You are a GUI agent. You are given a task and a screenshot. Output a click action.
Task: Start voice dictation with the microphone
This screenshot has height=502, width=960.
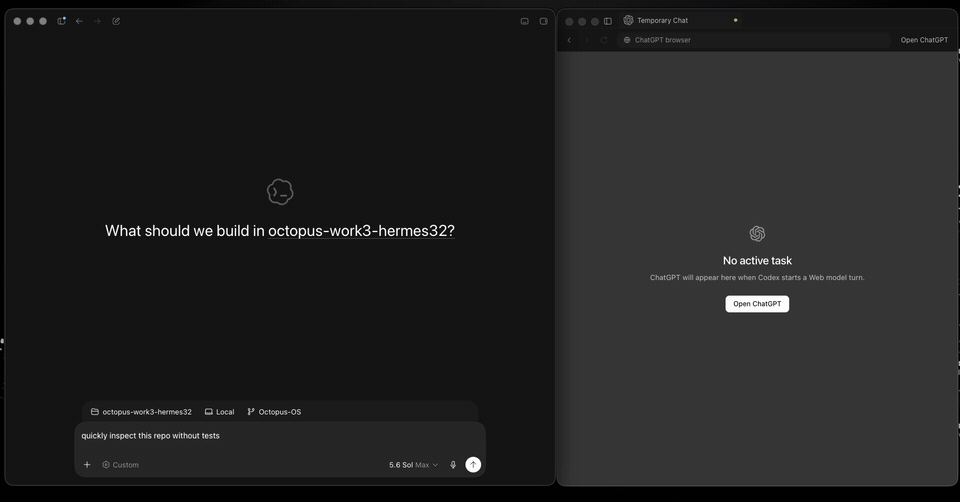pos(453,465)
